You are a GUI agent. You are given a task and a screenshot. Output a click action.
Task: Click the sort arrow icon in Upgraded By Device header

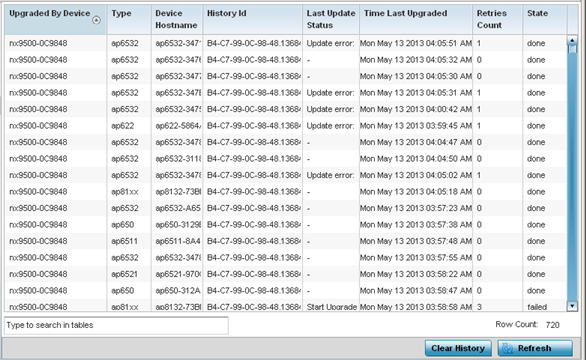[x=96, y=20]
